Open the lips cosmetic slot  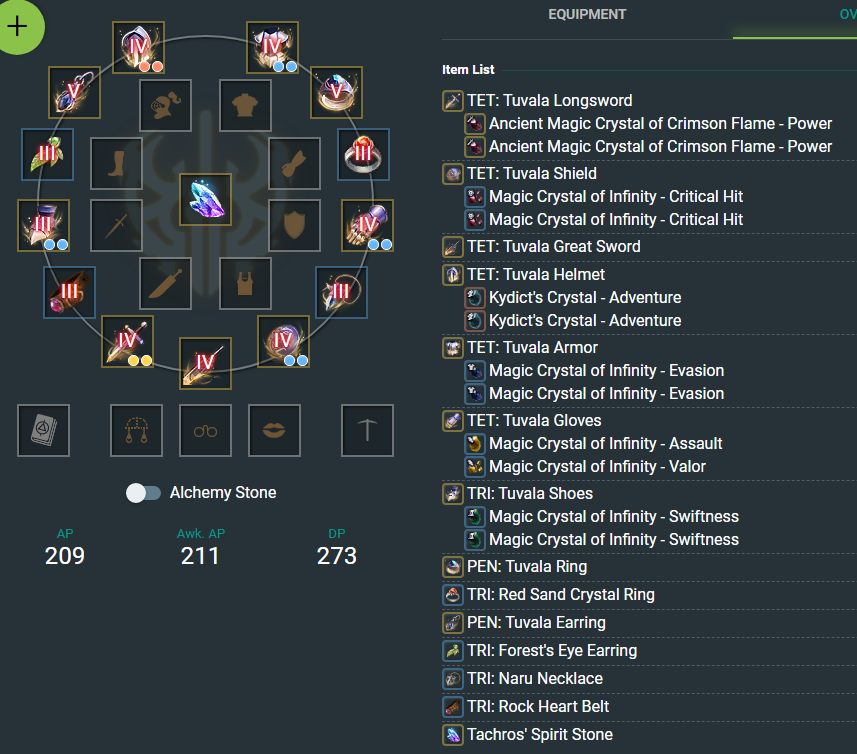coord(274,431)
